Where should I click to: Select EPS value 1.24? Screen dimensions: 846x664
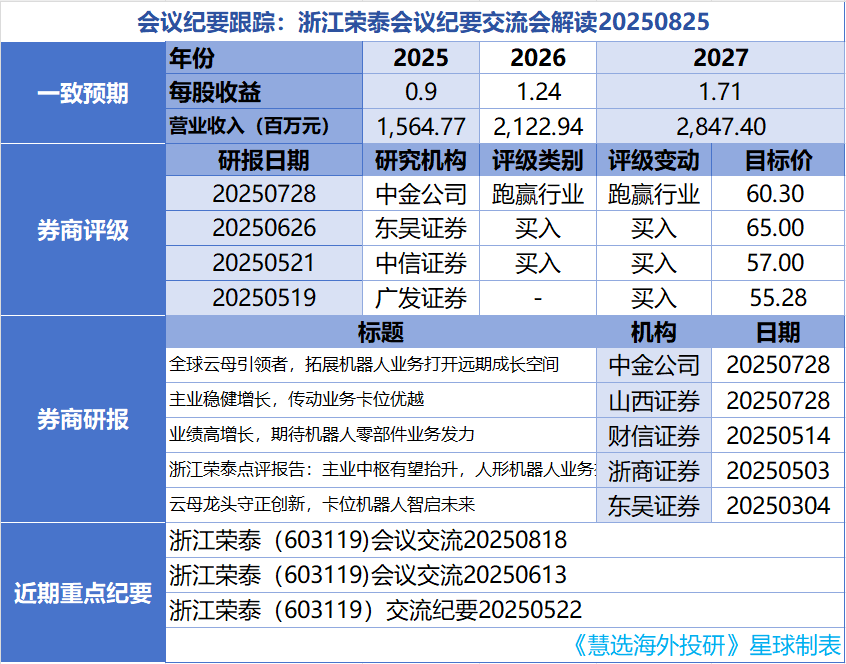pyautogui.click(x=538, y=92)
